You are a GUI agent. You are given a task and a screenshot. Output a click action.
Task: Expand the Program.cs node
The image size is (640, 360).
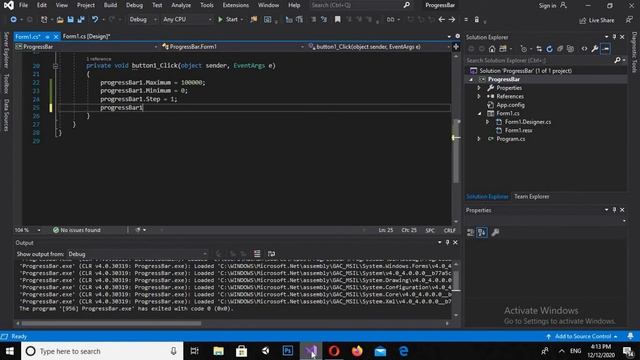pos(479,139)
